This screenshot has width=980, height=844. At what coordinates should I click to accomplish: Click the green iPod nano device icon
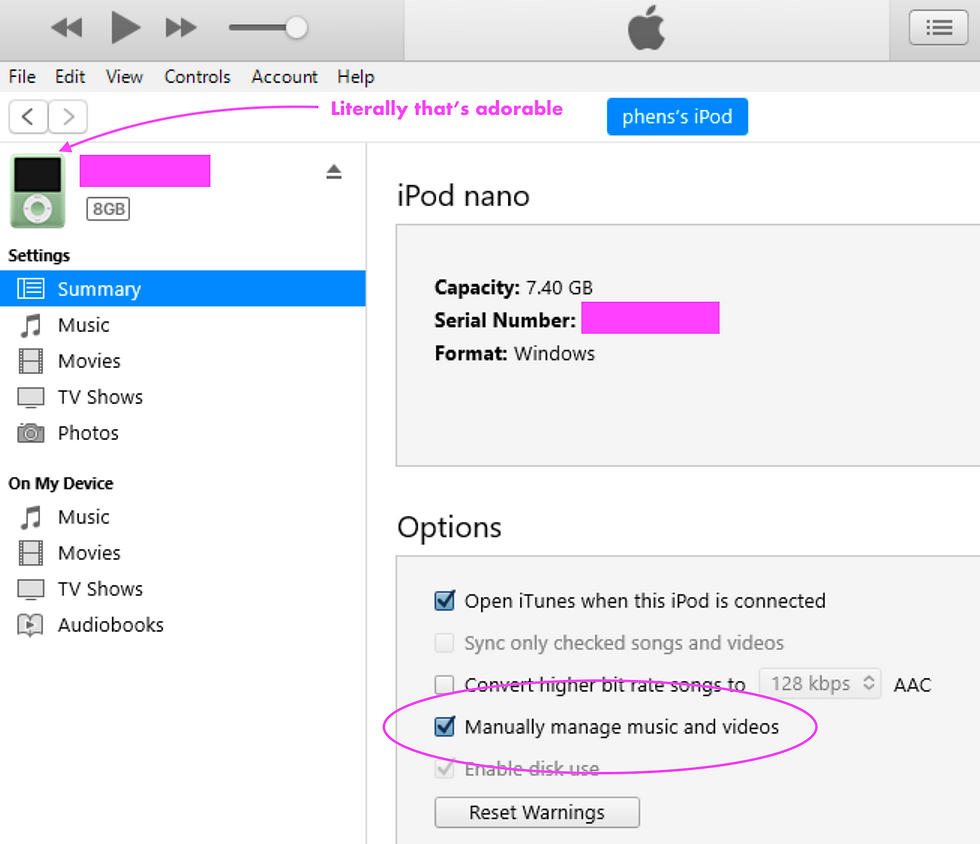(38, 191)
